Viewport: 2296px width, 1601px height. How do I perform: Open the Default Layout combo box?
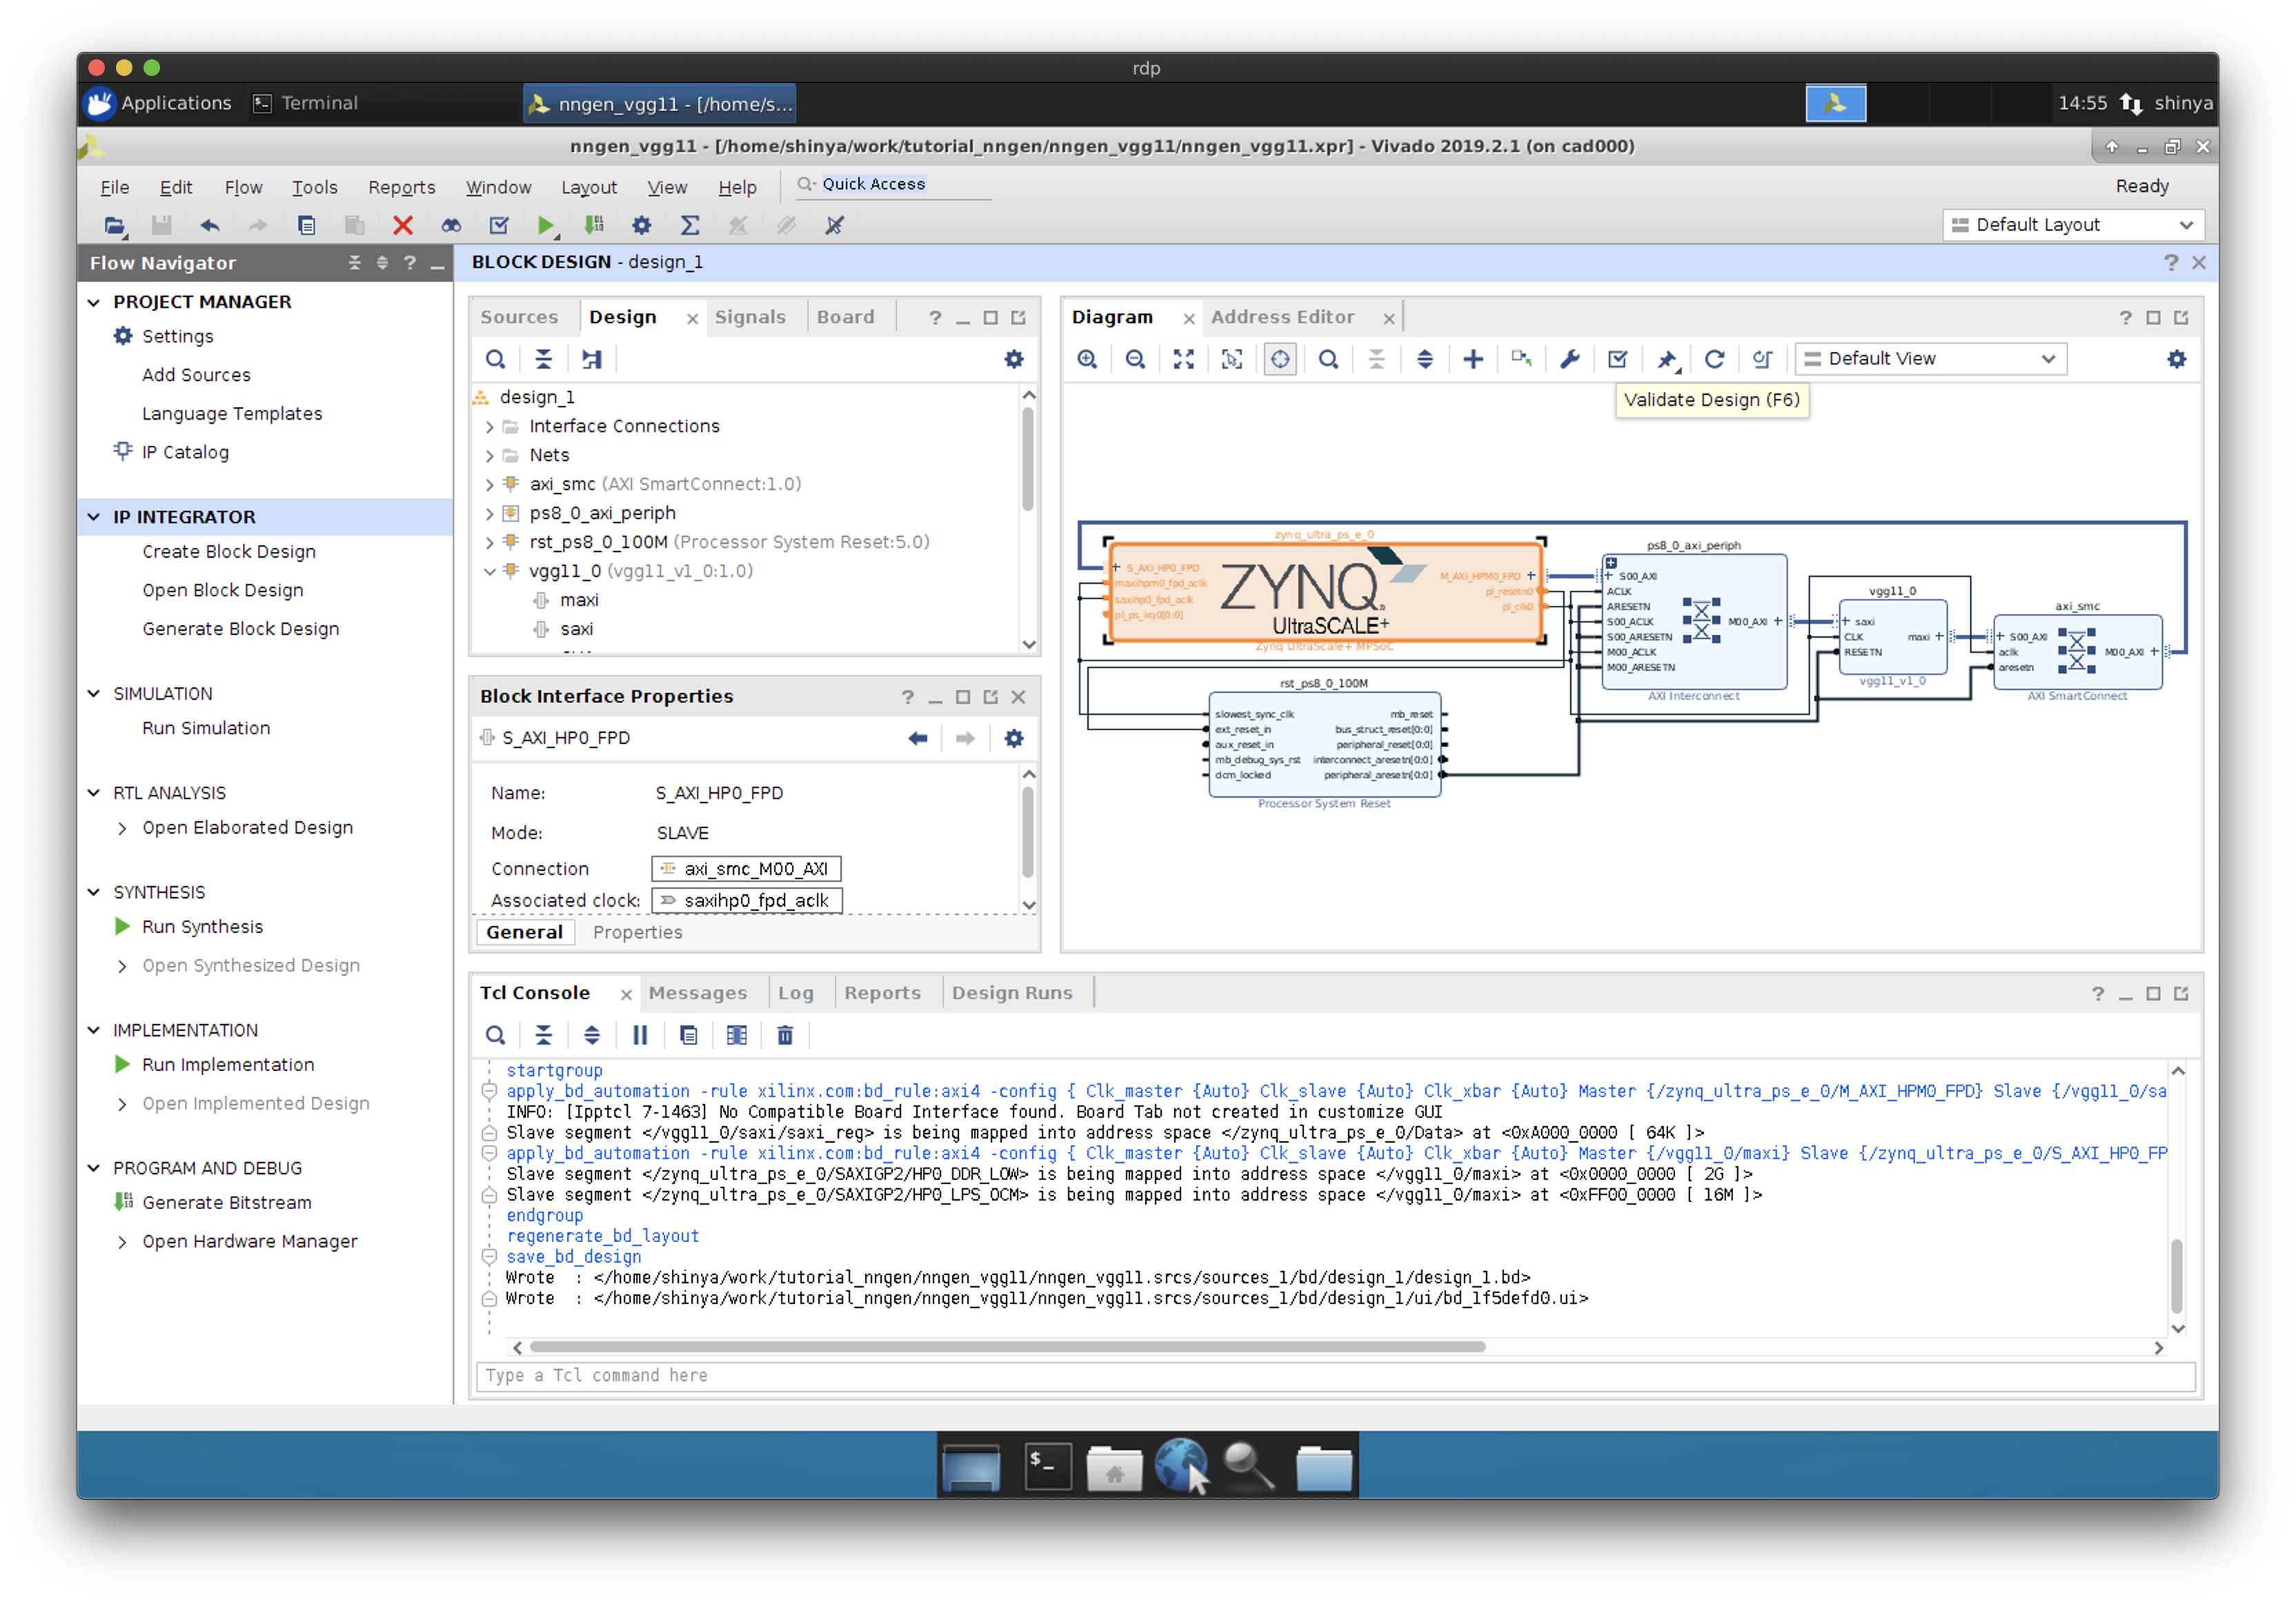point(2072,225)
